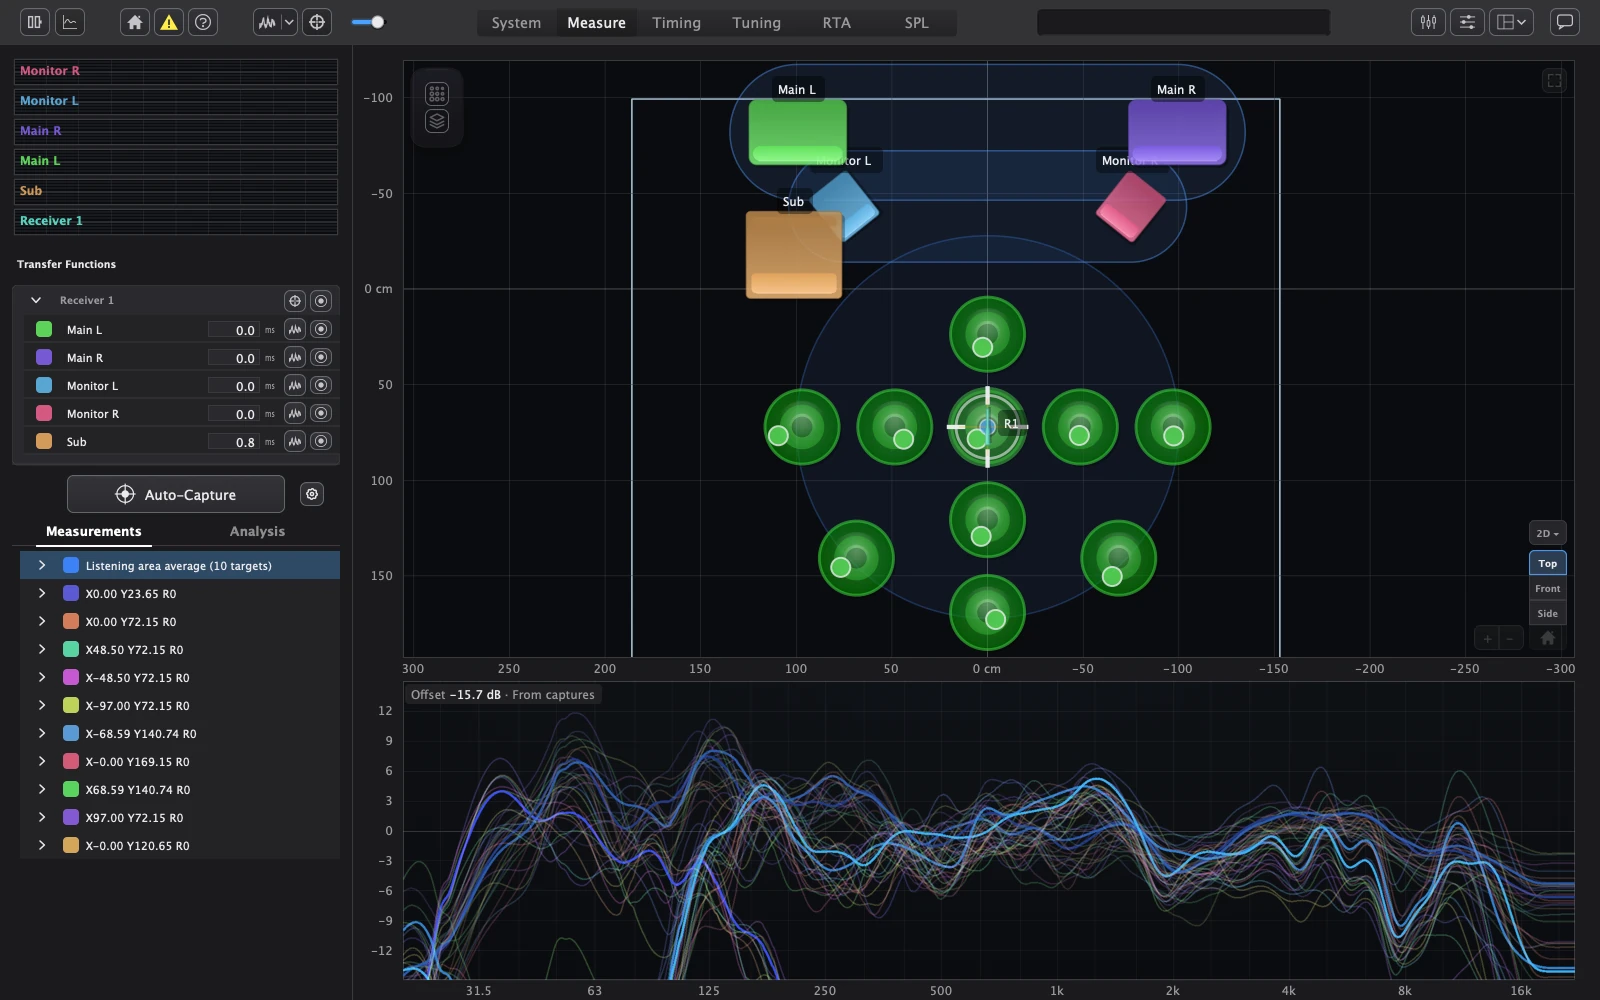Toggle the record circle for Monitor L row
Image resolution: width=1600 pixels, height=1000 pixels.
click(321, 385)
